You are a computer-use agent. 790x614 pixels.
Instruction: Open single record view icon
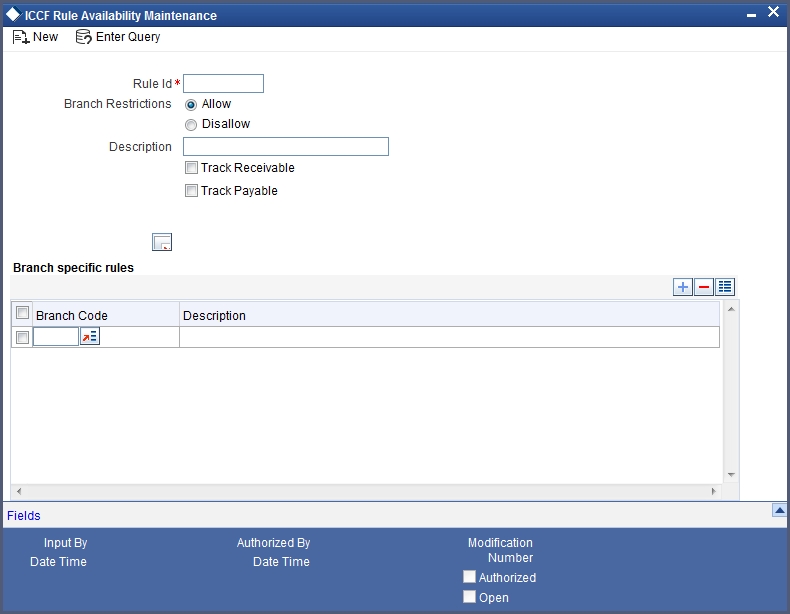[725, 287]
